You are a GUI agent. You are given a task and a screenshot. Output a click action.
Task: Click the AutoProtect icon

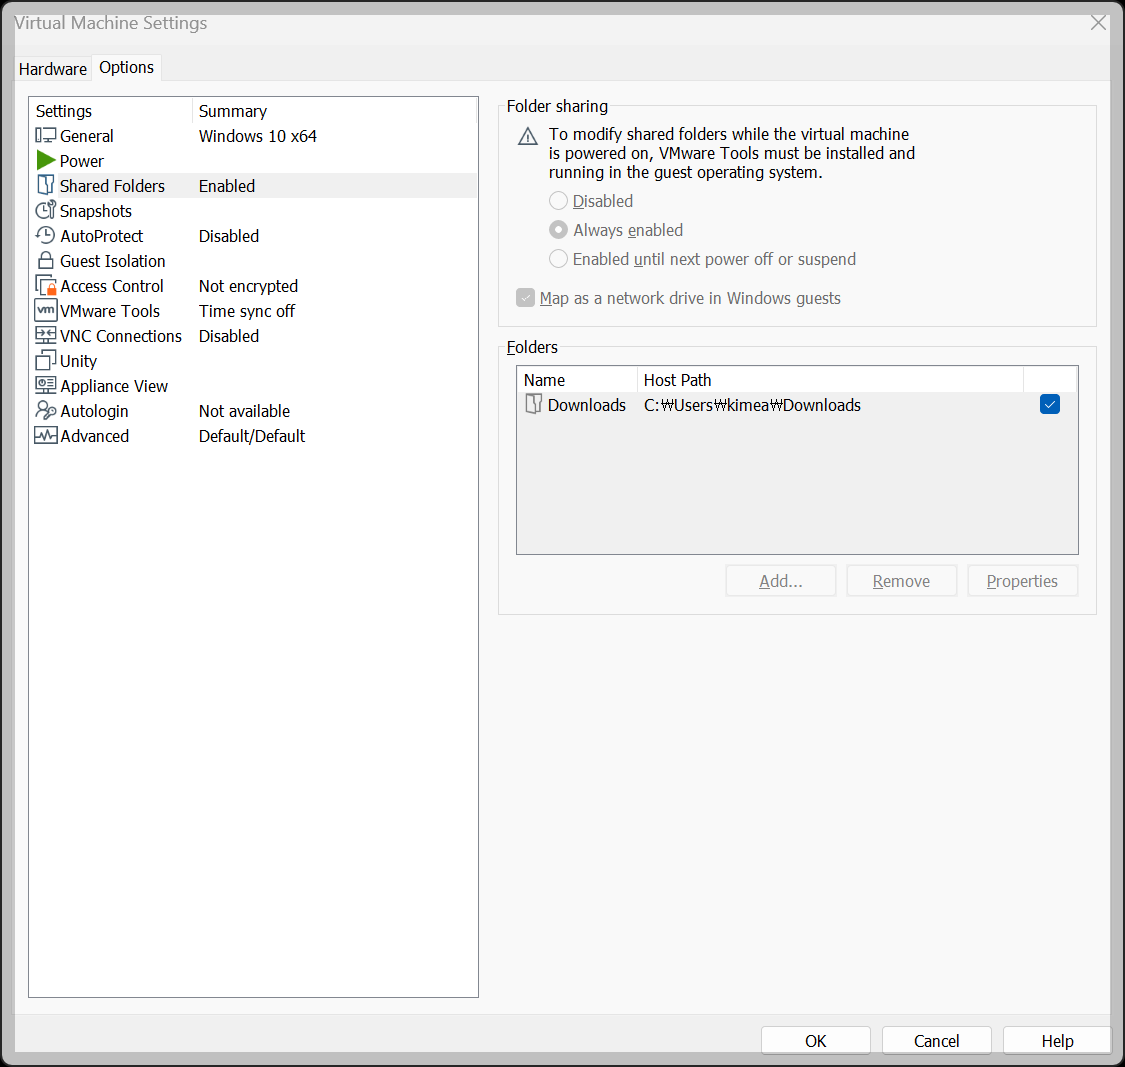[x=45, y=235]
